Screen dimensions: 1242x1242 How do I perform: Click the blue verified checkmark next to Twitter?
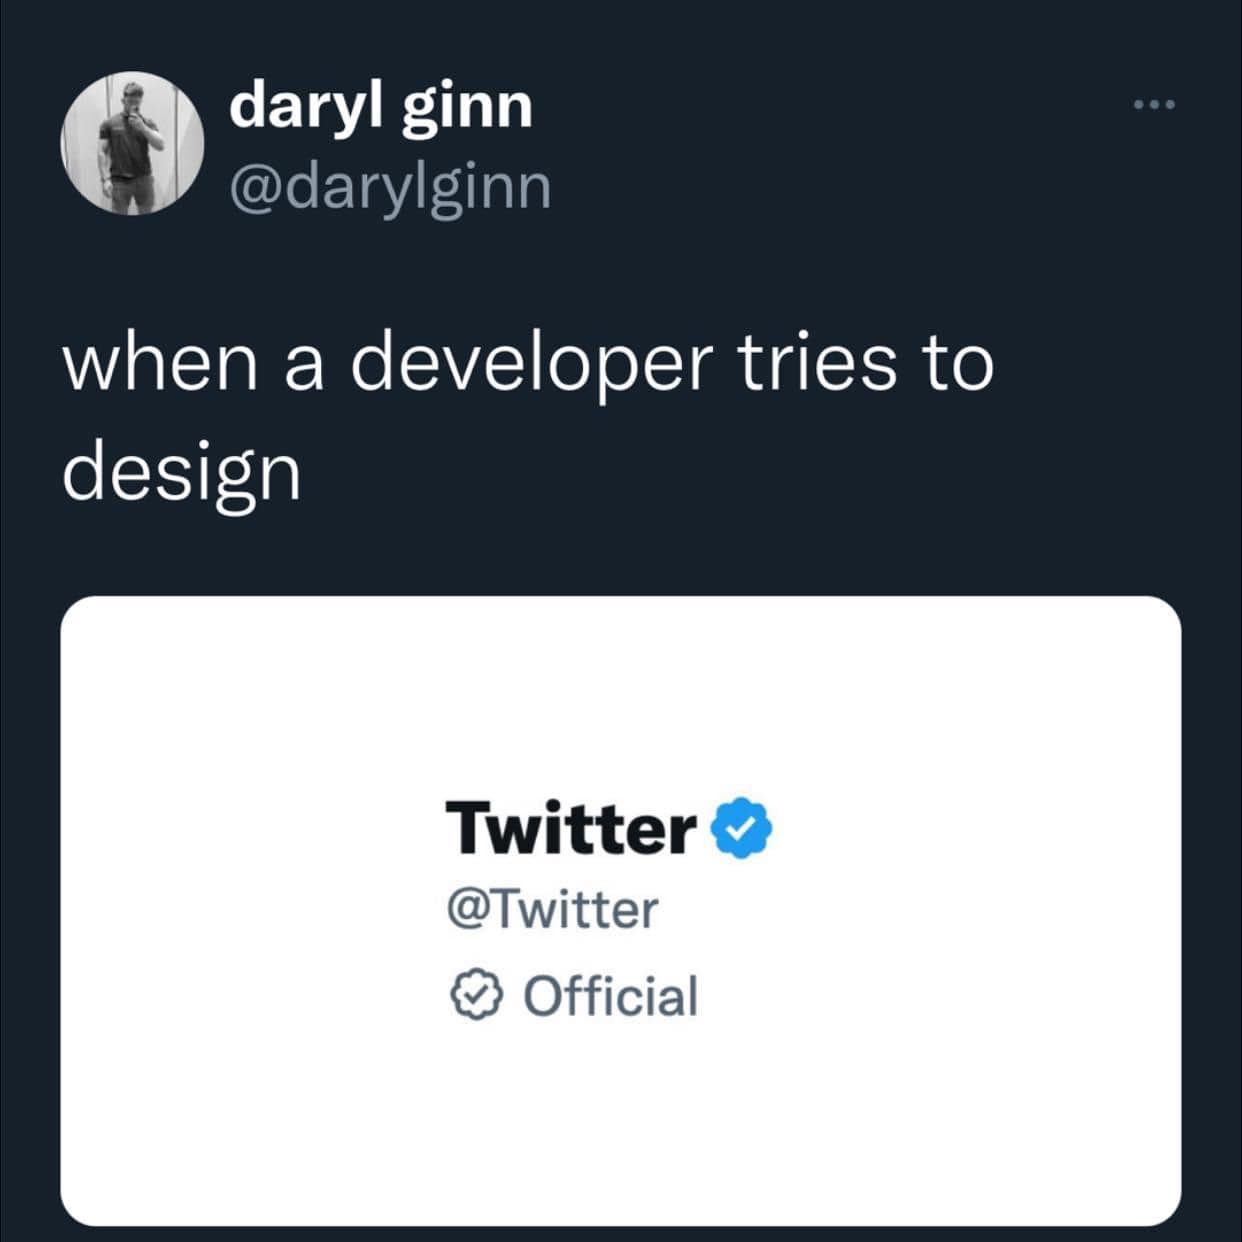pos(739,829)
